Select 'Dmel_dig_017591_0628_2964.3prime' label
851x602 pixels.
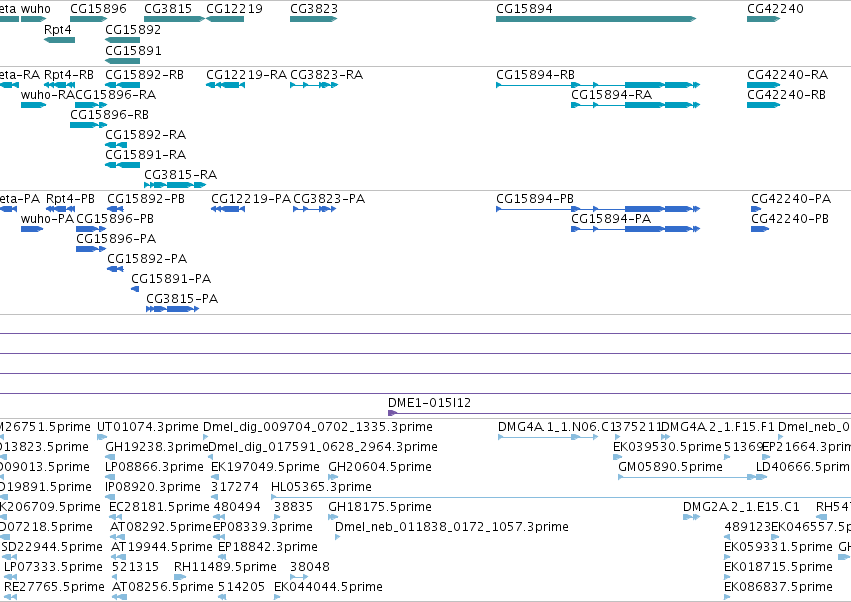click(x=322, y=447)
